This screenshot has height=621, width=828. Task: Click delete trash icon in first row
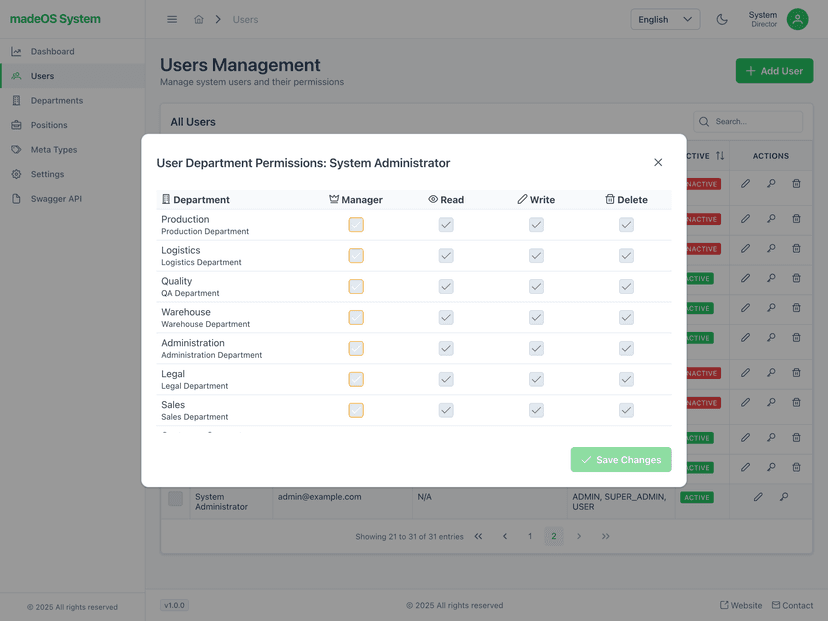(796, 184)
